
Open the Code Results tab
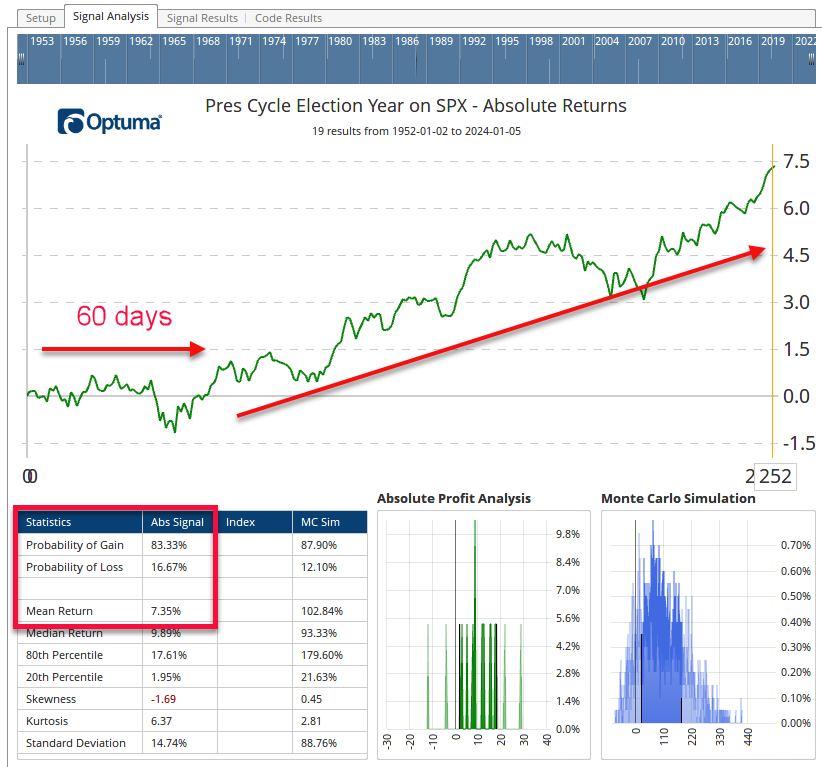pyautogui.click(x=288, y=18)
